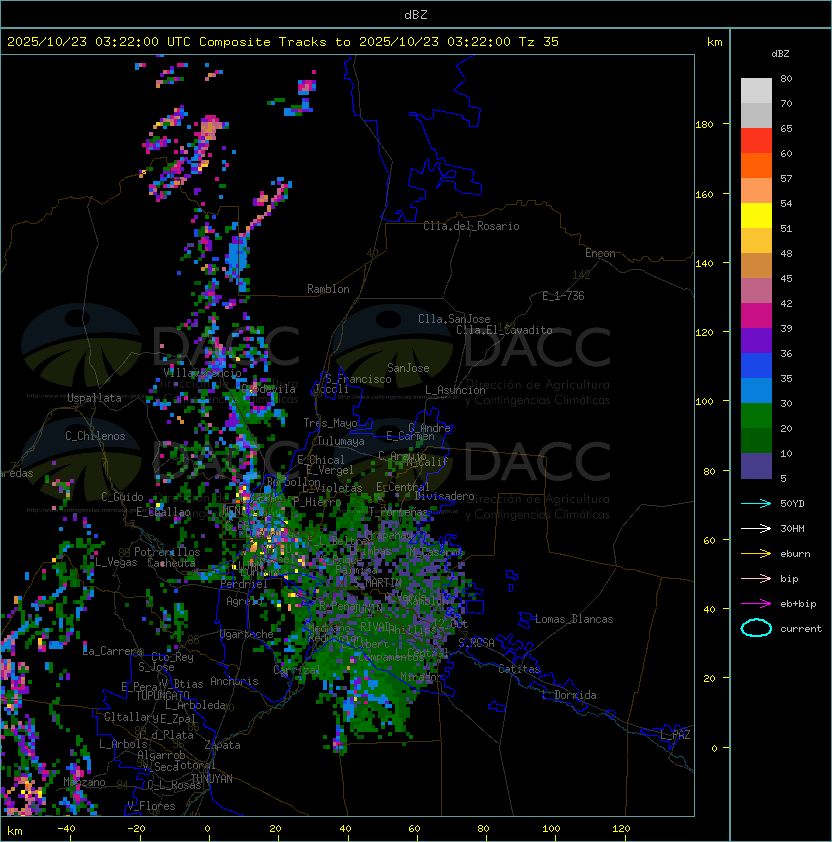Click the 'C_Chilenos' map label
The image size is (832, 842).
coord(95,436)
